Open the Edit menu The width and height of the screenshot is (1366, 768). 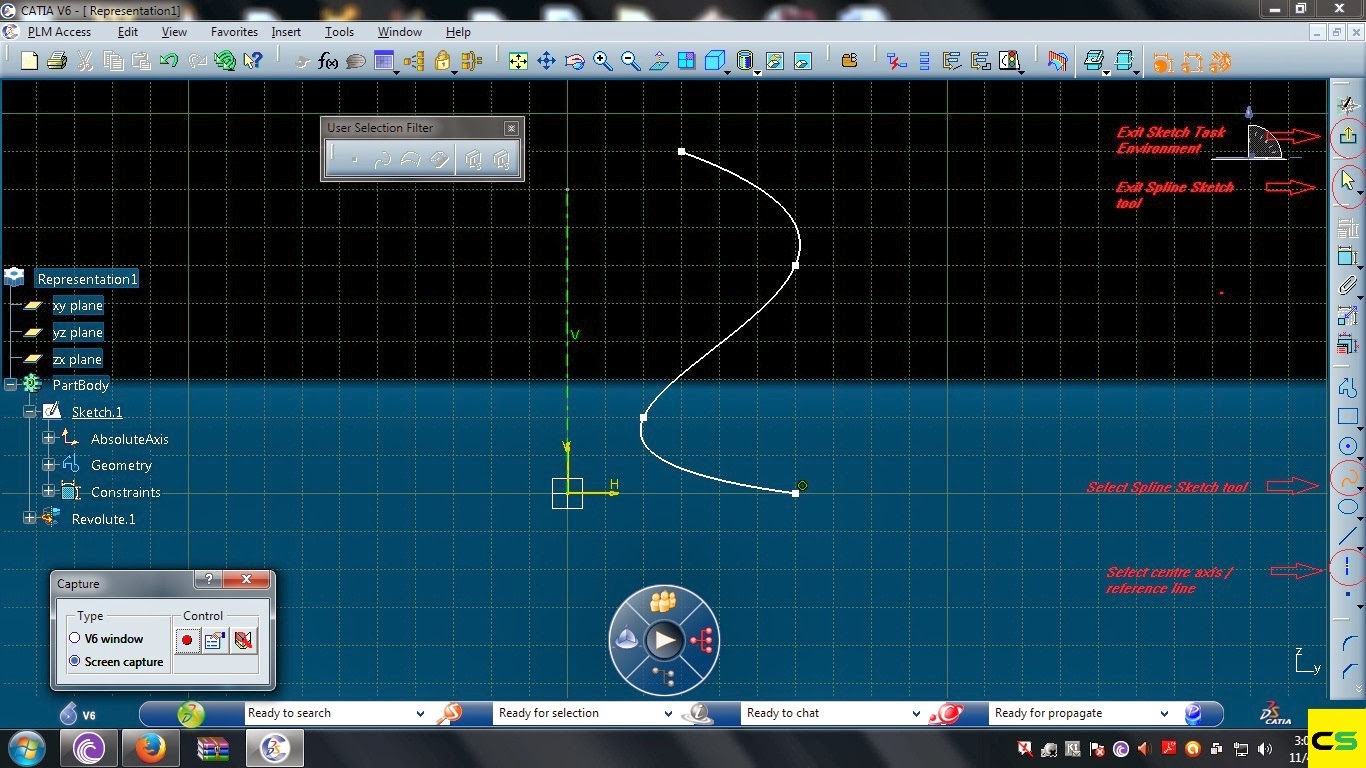point(128,32)
